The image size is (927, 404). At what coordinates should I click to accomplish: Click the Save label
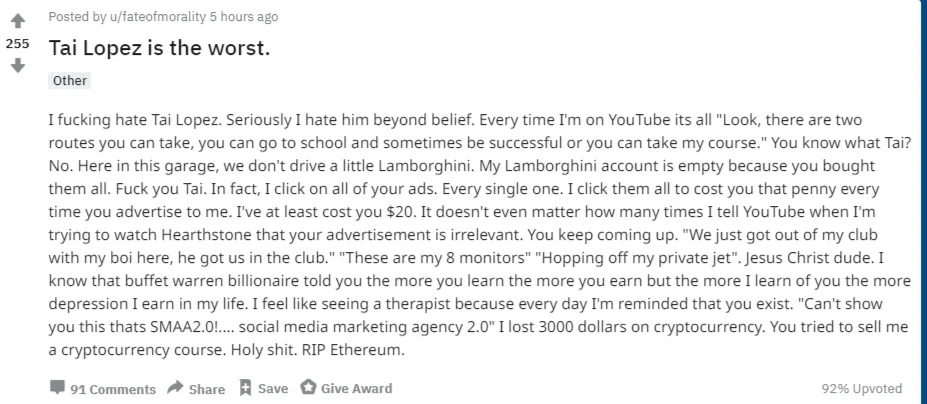pos(273,389)
